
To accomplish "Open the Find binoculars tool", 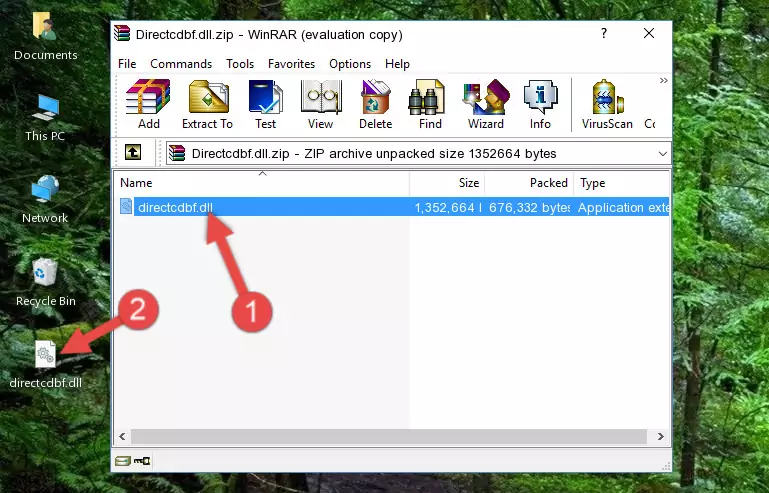I will 430,104.
